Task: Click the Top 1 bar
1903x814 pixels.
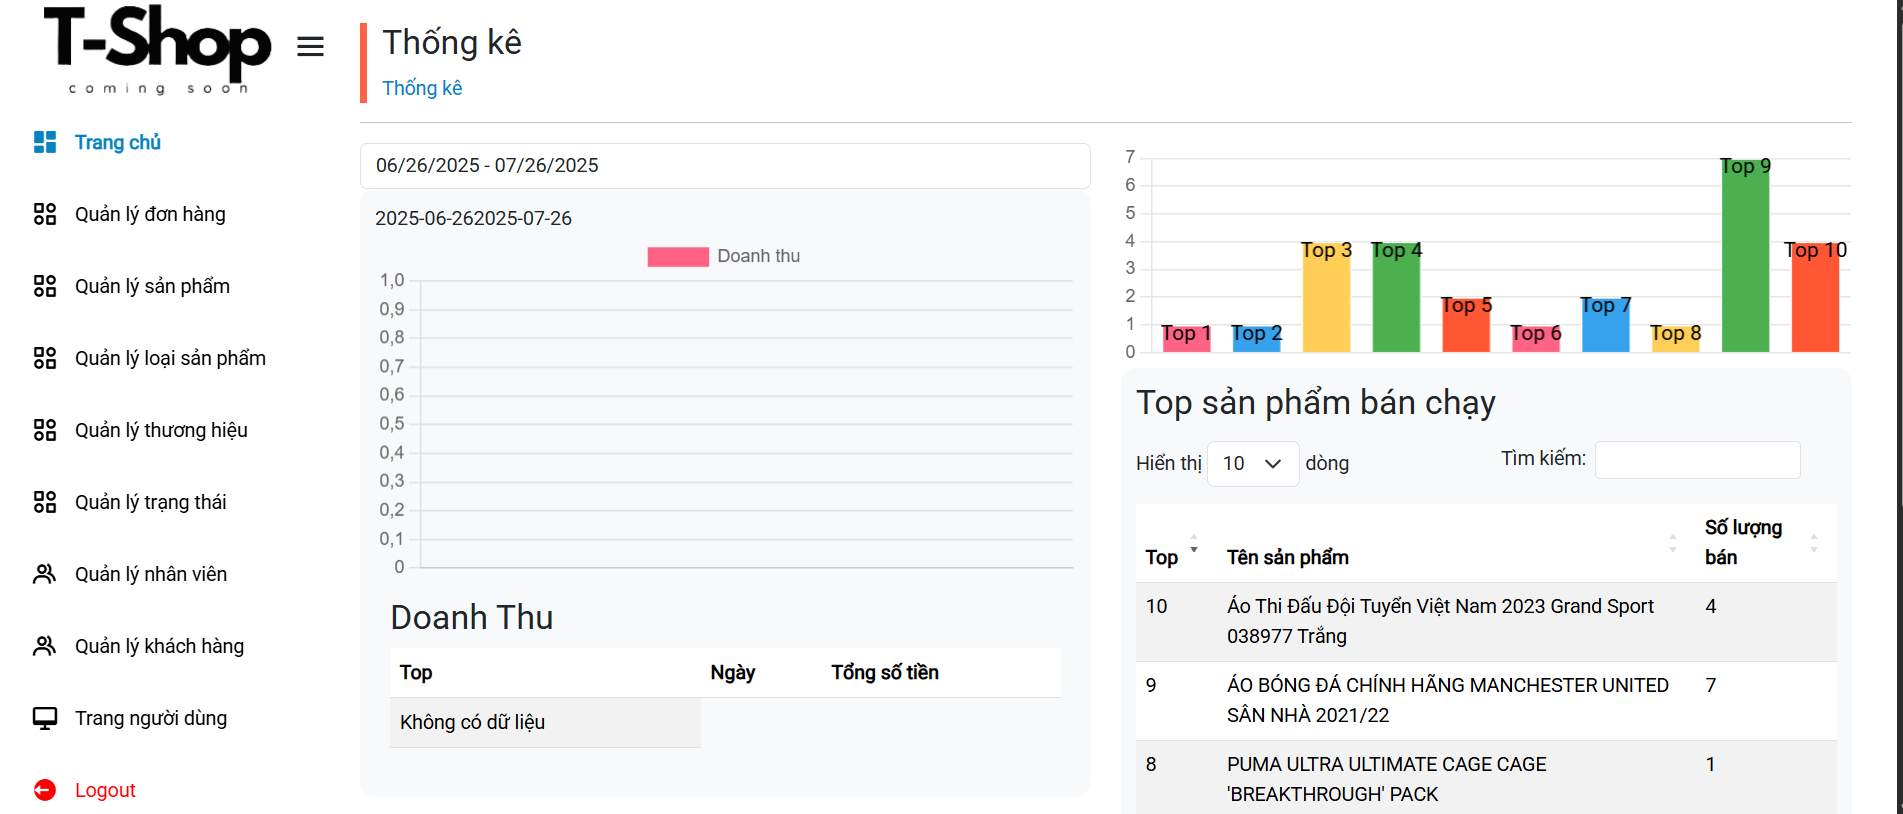Action: point(1186,338)
